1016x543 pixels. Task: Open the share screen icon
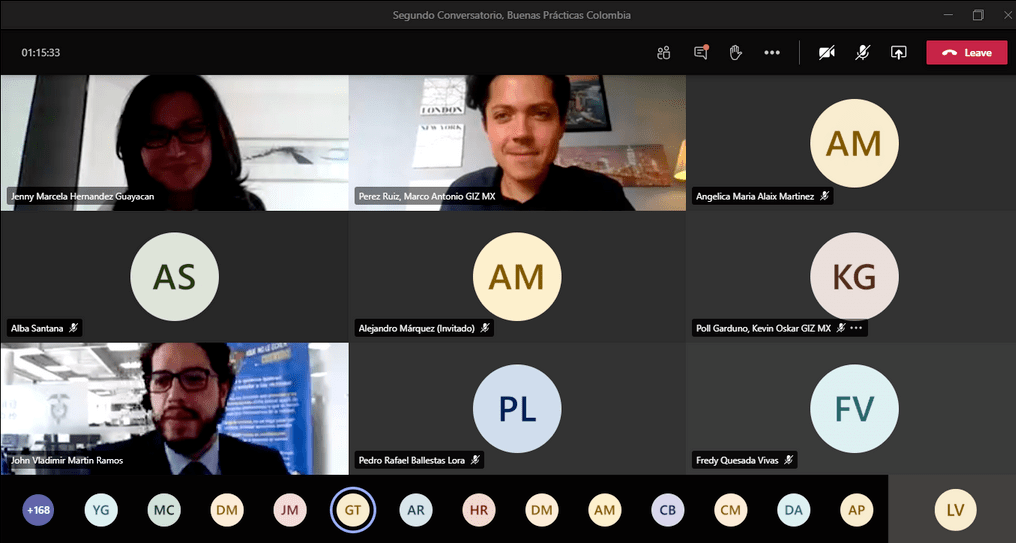898,53
